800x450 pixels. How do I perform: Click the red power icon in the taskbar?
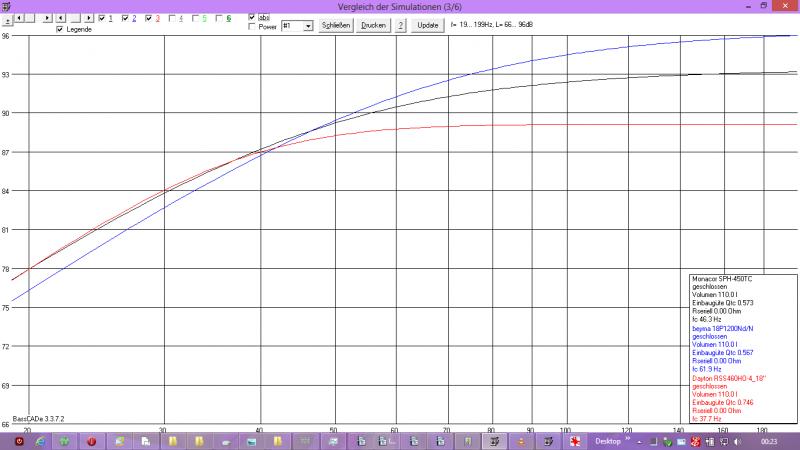[19, 441]
